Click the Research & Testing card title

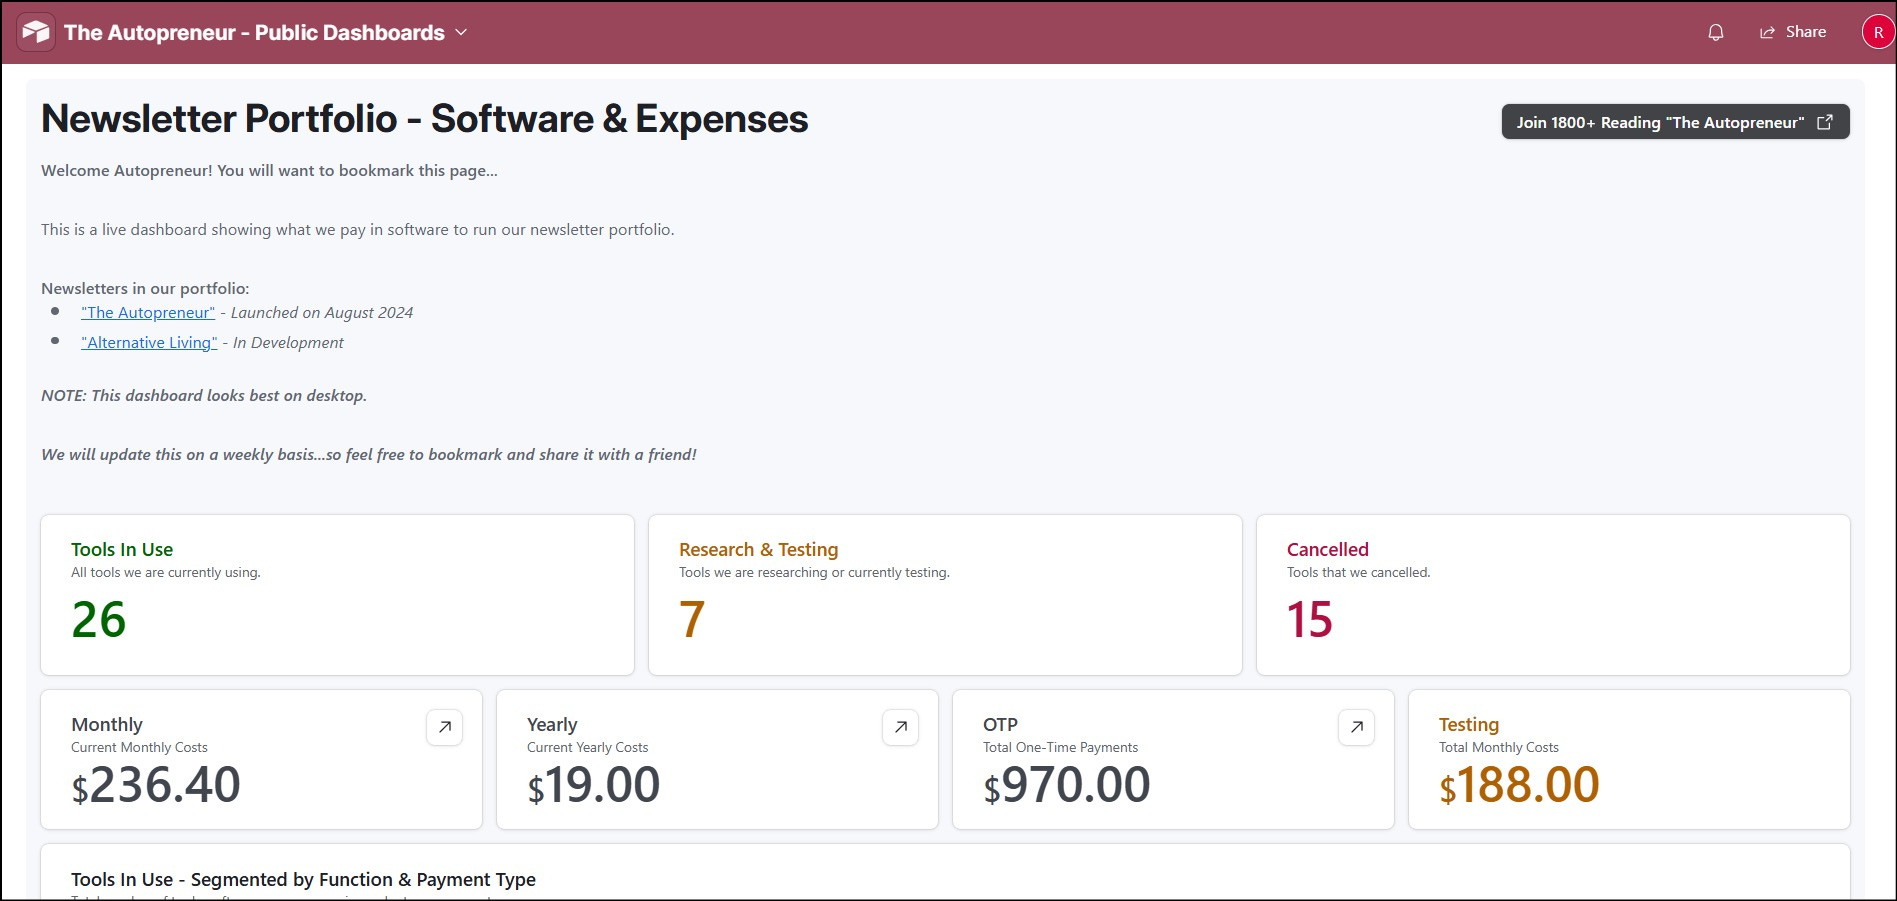pyautogui.click(x=759, y=549)
